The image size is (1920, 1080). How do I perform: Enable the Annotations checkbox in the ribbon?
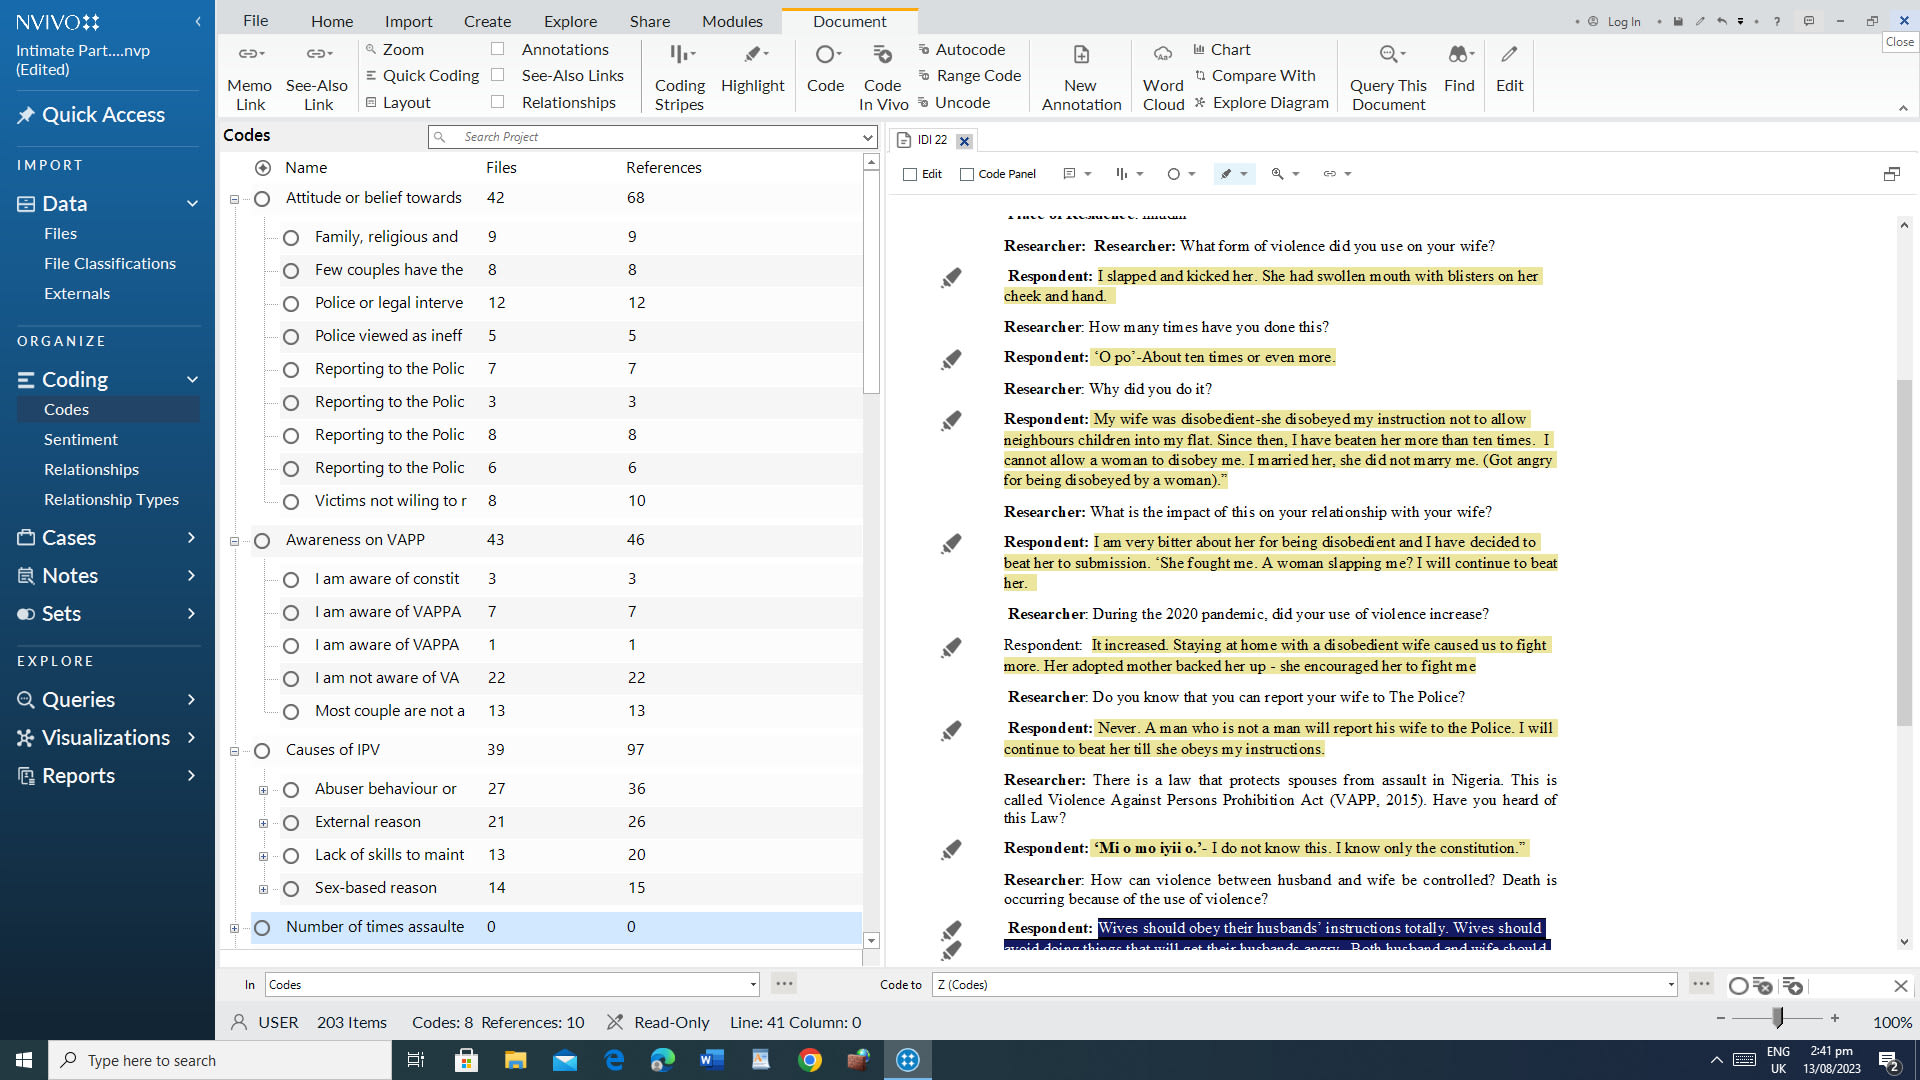pyautogui.click(x=497, y=48)
